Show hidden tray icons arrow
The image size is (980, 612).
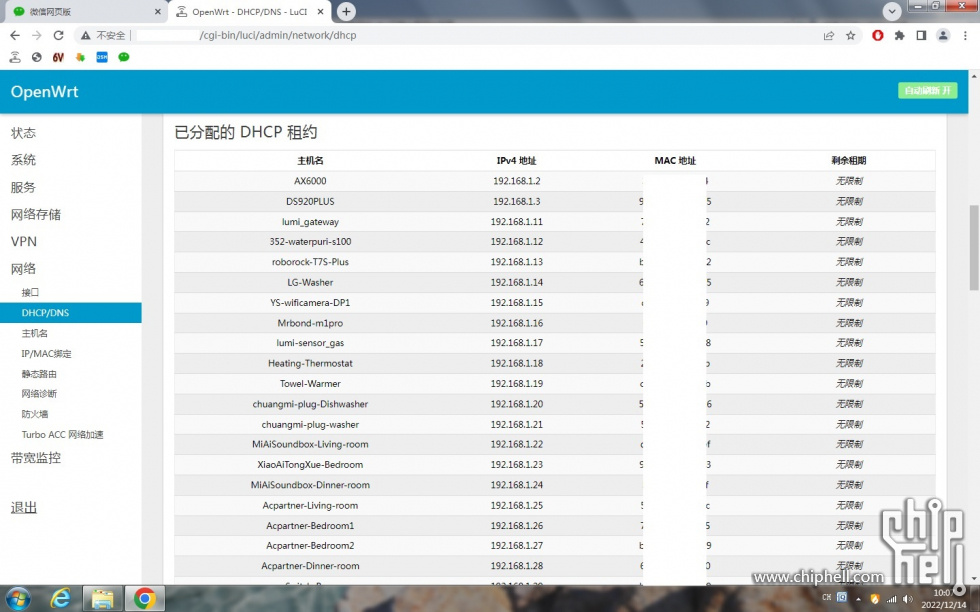pyautogui.click(x=858, y=599)
